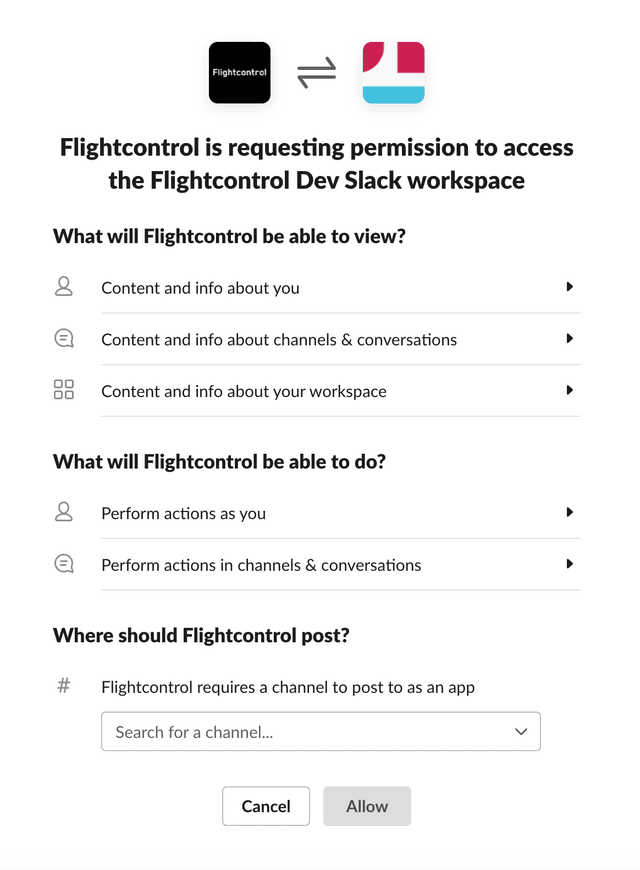Click the Allow button
Image resolution: width=640 pixels, height=870 pixels.
[367, 806]
